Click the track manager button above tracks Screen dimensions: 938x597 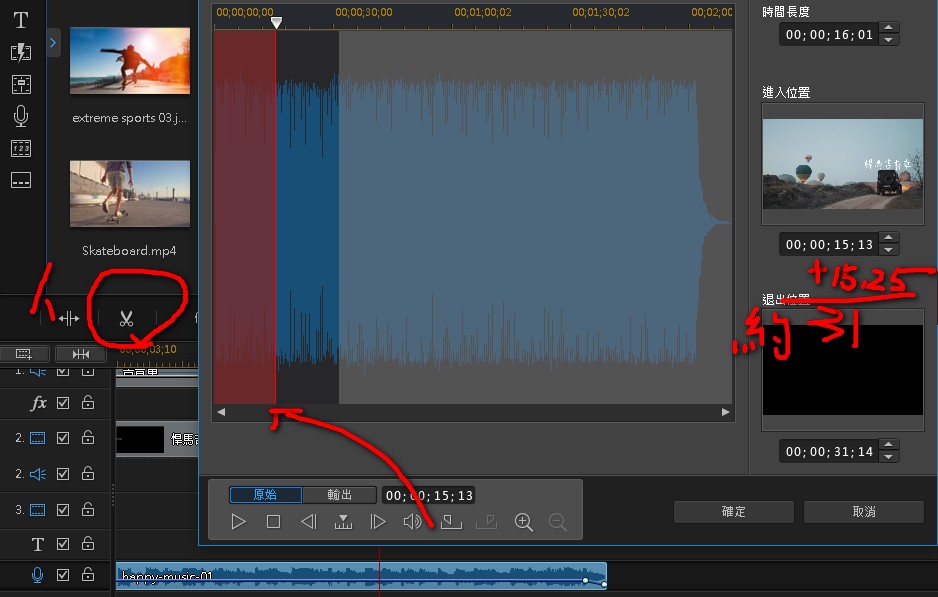[23, 354]
